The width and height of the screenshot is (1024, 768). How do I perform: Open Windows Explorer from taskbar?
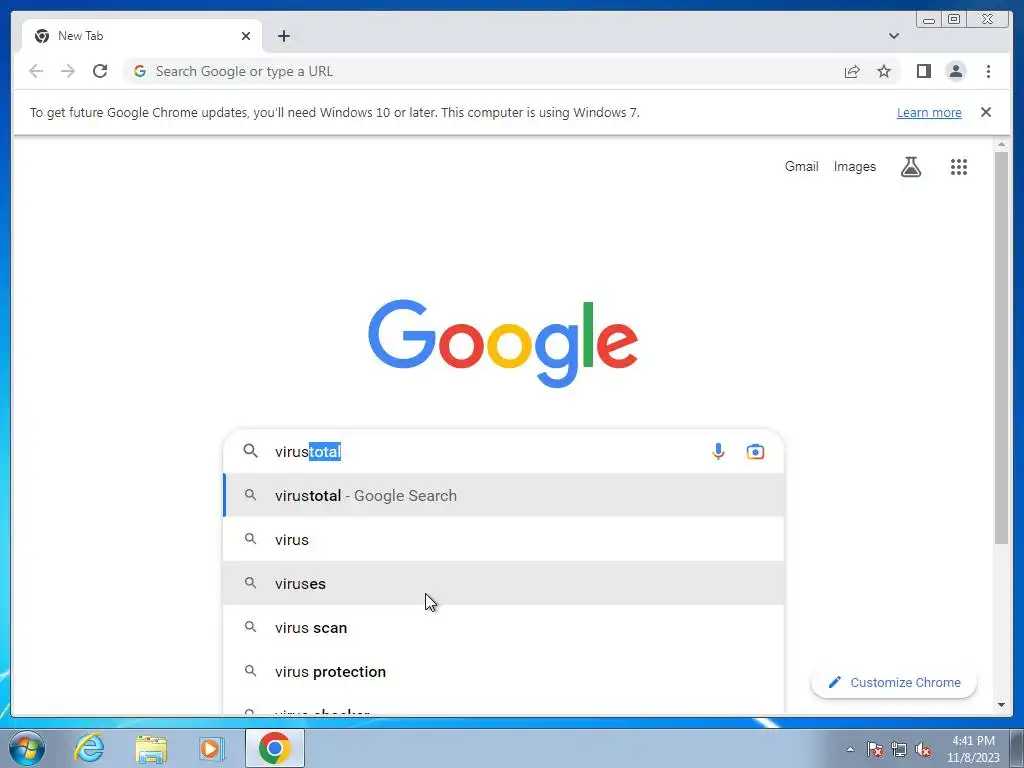click(x=151, y=748)
